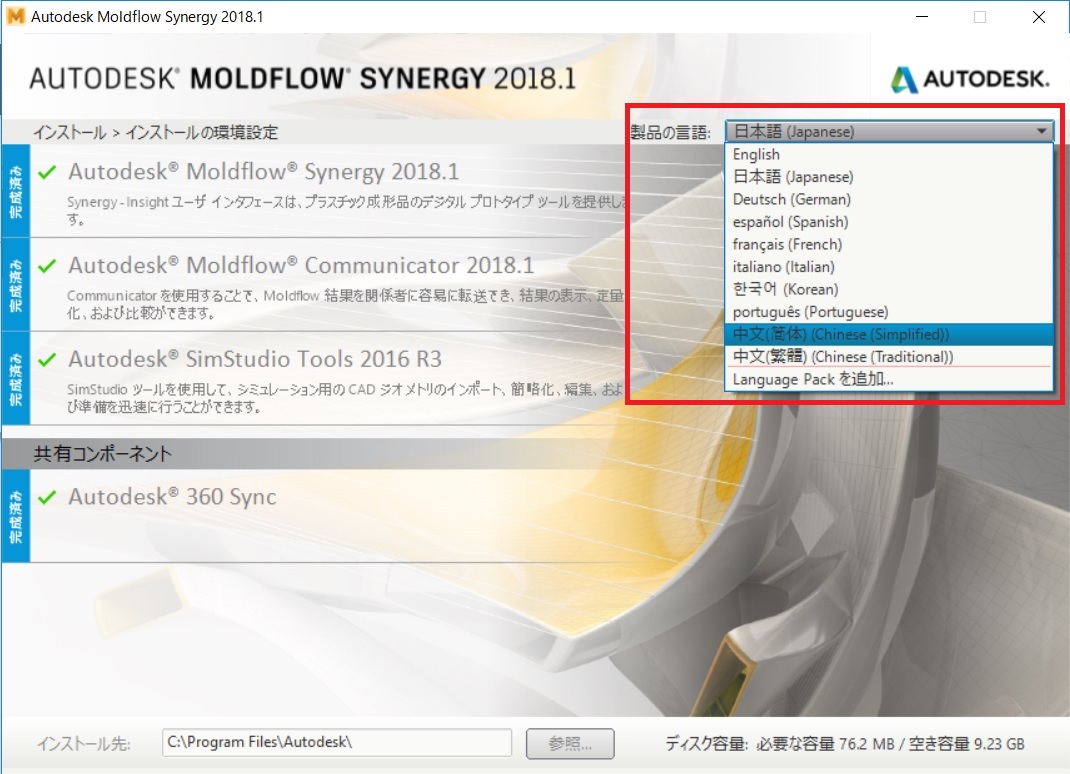This screenshot has width=1070, height=774.
Task: Pick français (French) from the list
Action: point(889,244)
